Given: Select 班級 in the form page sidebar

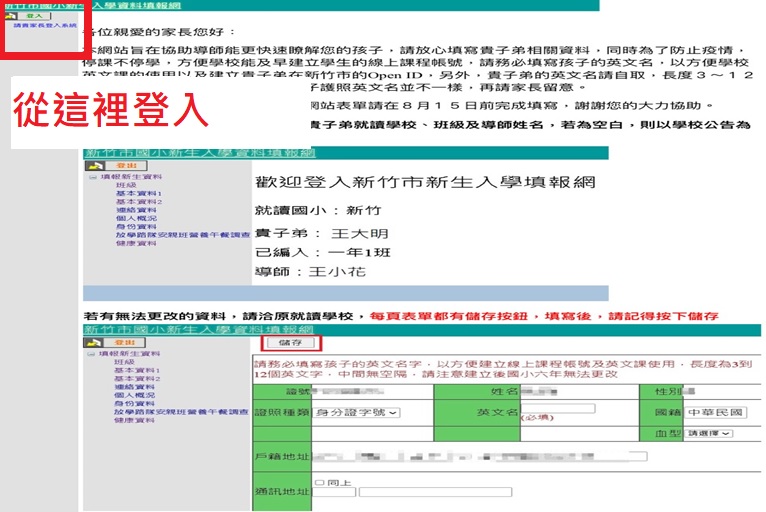Looking at the screenshot, I should [124, 362].
